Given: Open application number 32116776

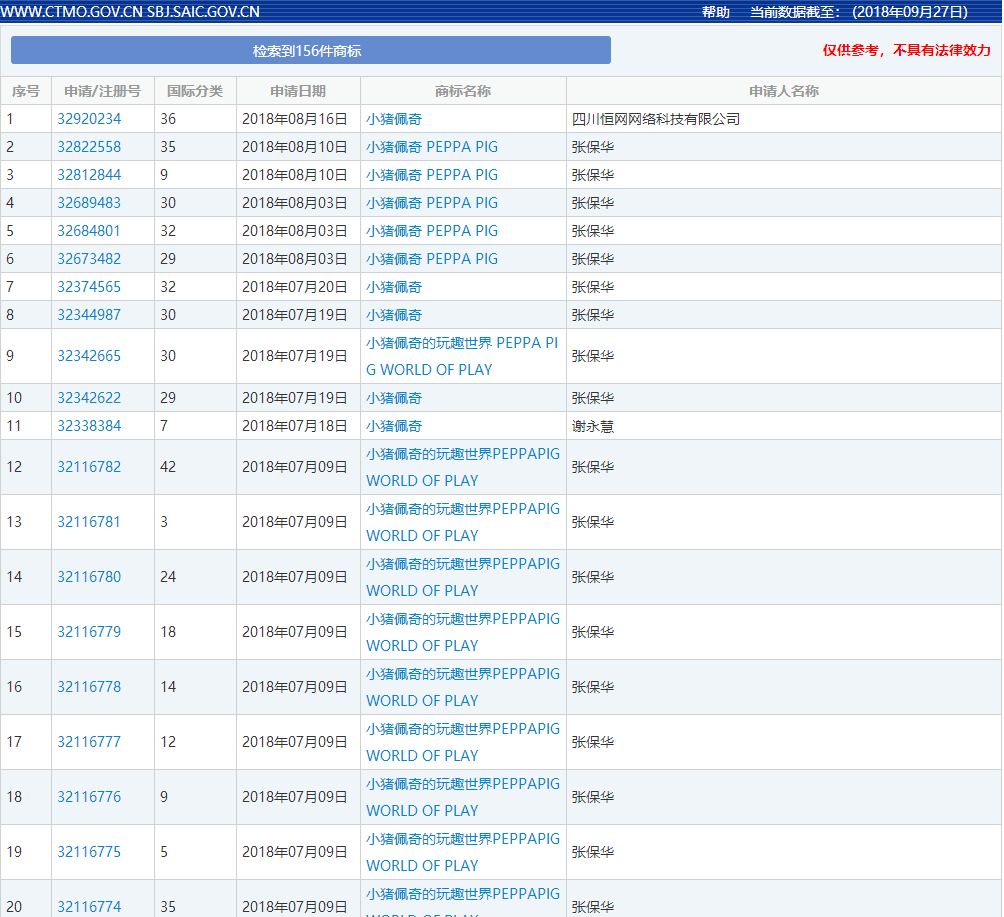Looking at the screenshot, I should (89, 797).
